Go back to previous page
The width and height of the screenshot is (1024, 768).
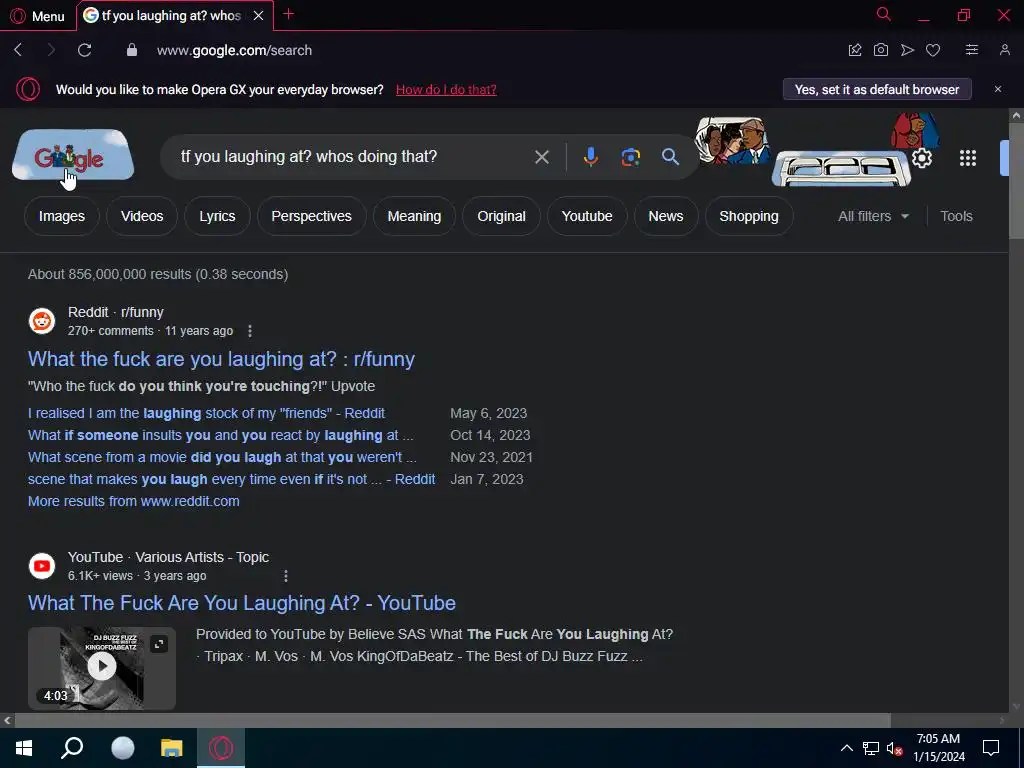click(x=18, y=50)
